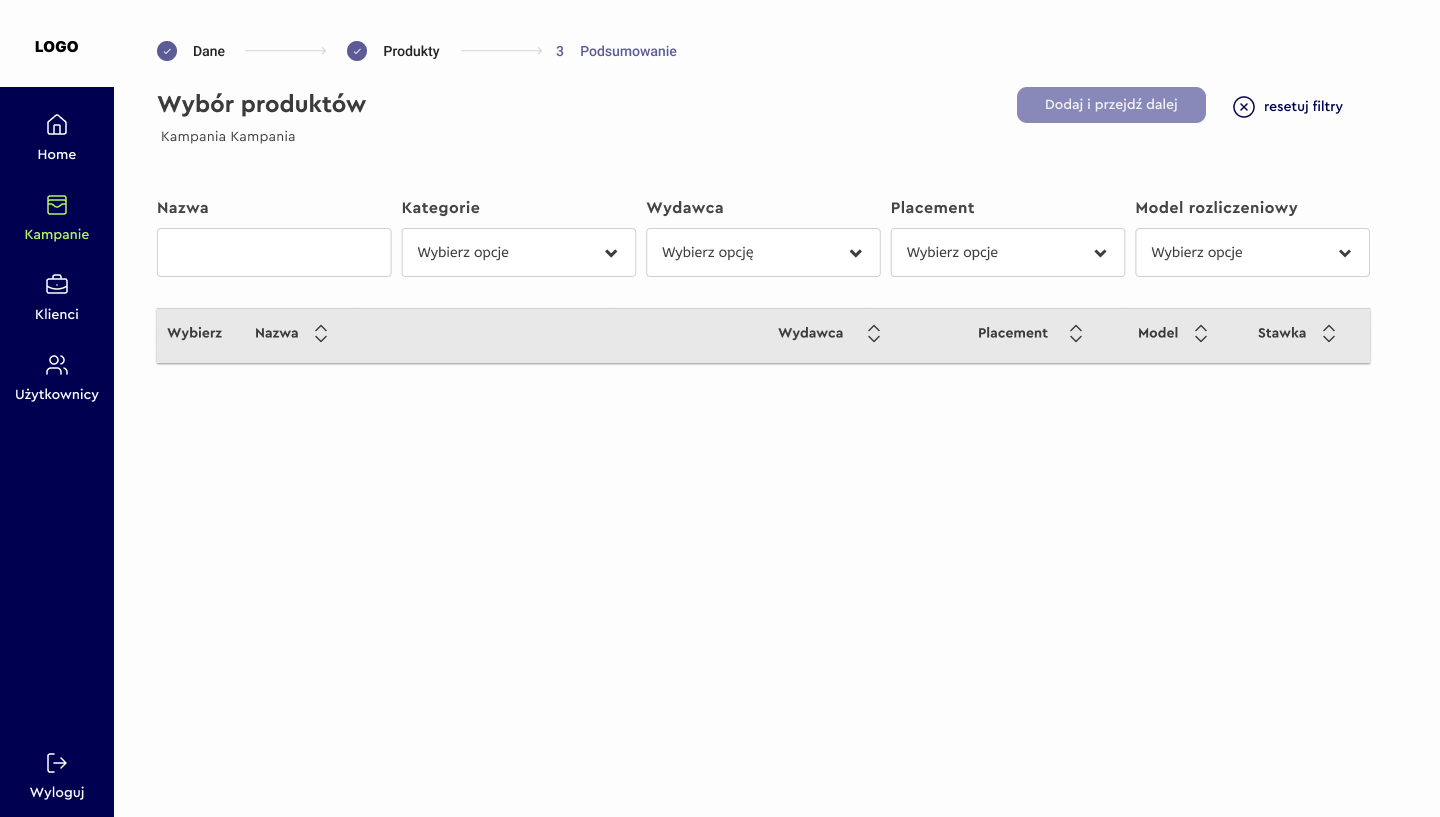Select the Kampanie label in sidebar

(x=57, y=234)
